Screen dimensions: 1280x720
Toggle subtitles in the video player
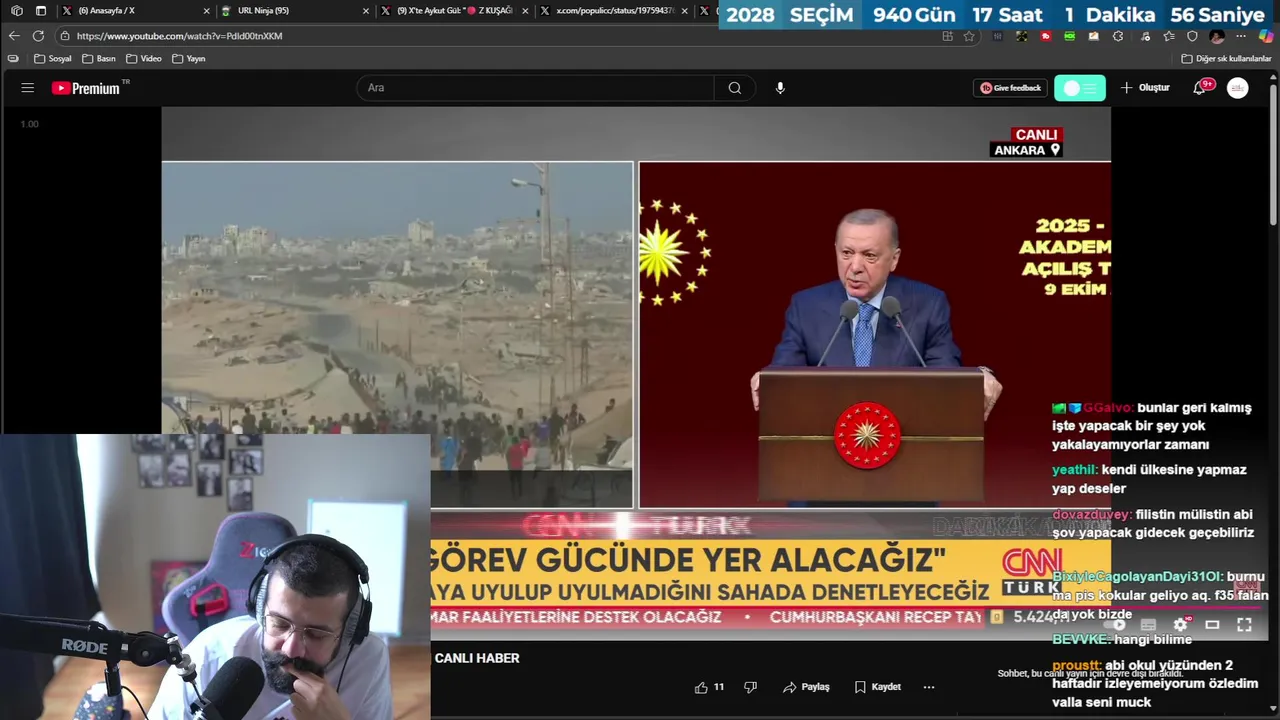click(x=1148, y=625)
